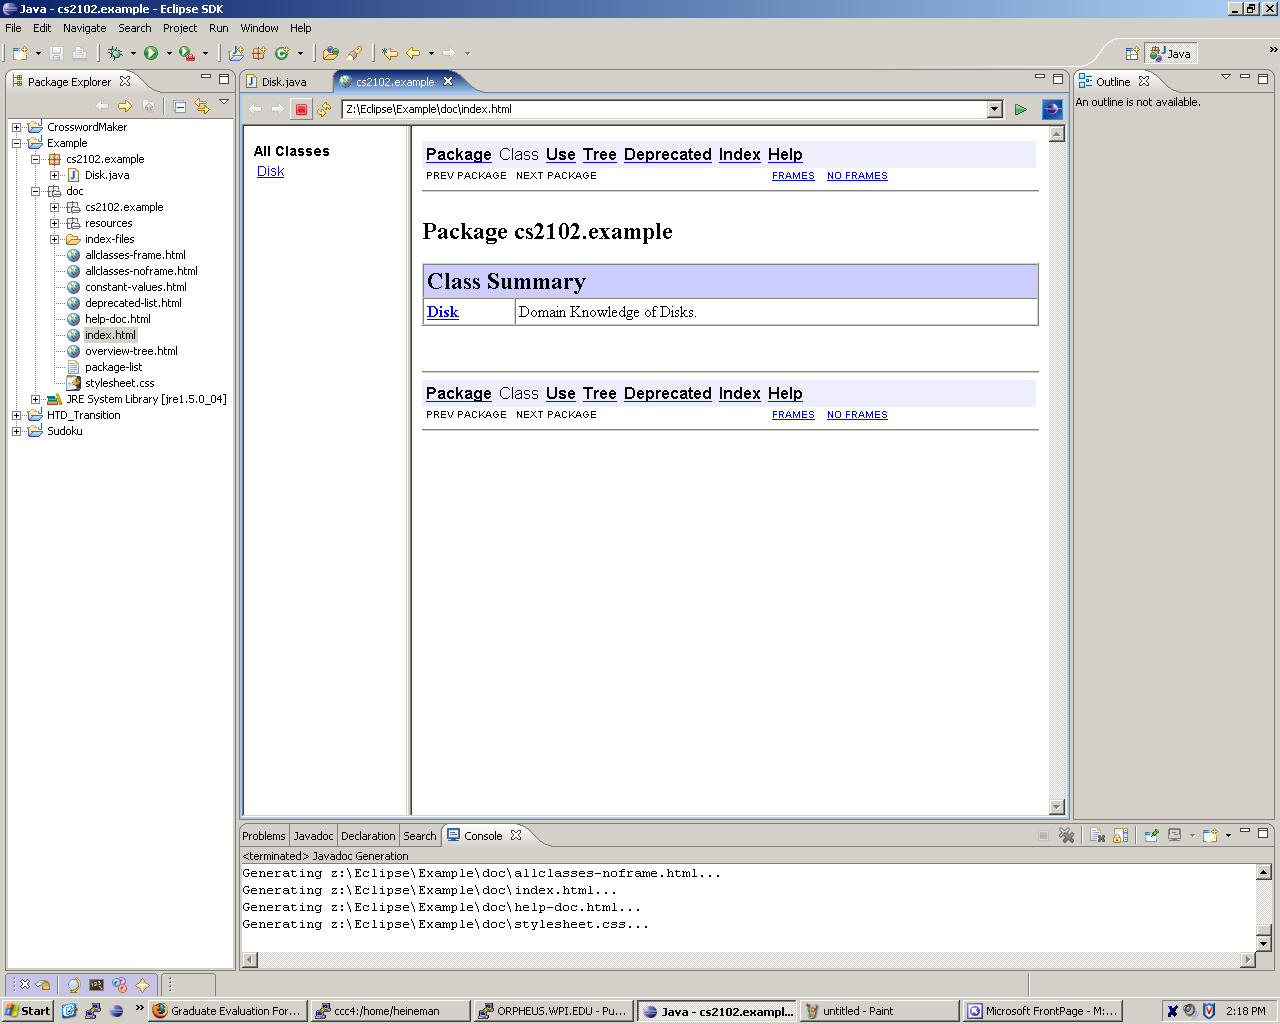Click the New wizard icon in toolbar
The width and height of the screenshot is (1280, 1024).
pyautogui.click(x=20, y=53)
